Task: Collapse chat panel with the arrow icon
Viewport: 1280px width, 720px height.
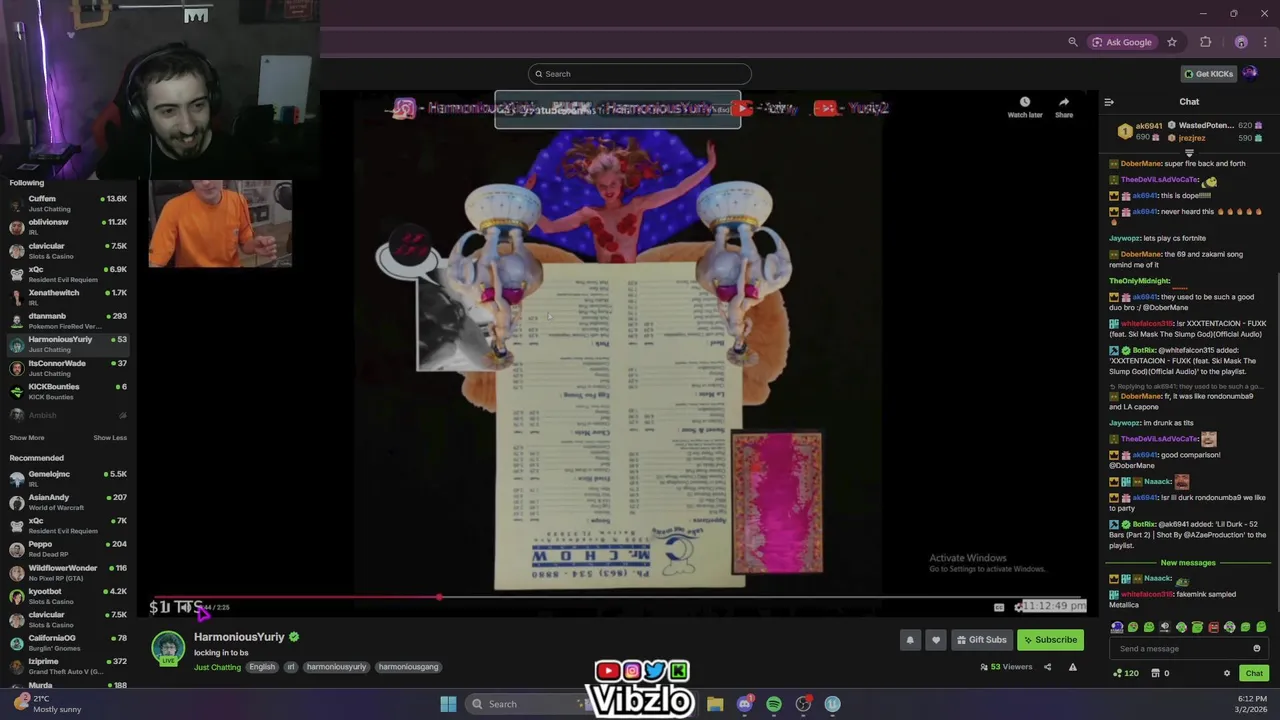Action: tap(1109, 102)
